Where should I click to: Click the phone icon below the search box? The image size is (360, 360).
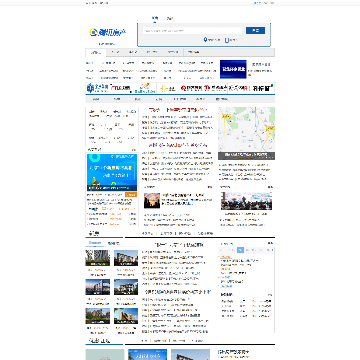tap(227, 40)
